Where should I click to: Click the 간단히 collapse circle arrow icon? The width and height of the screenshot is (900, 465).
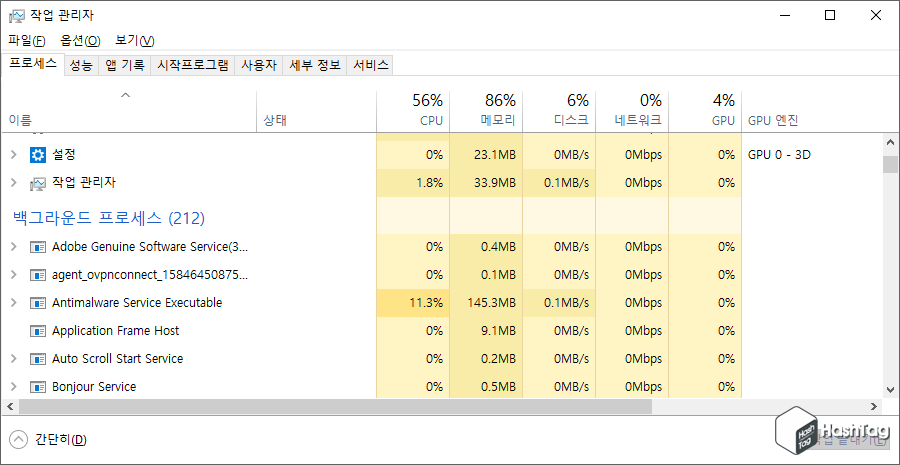(19, 440)
